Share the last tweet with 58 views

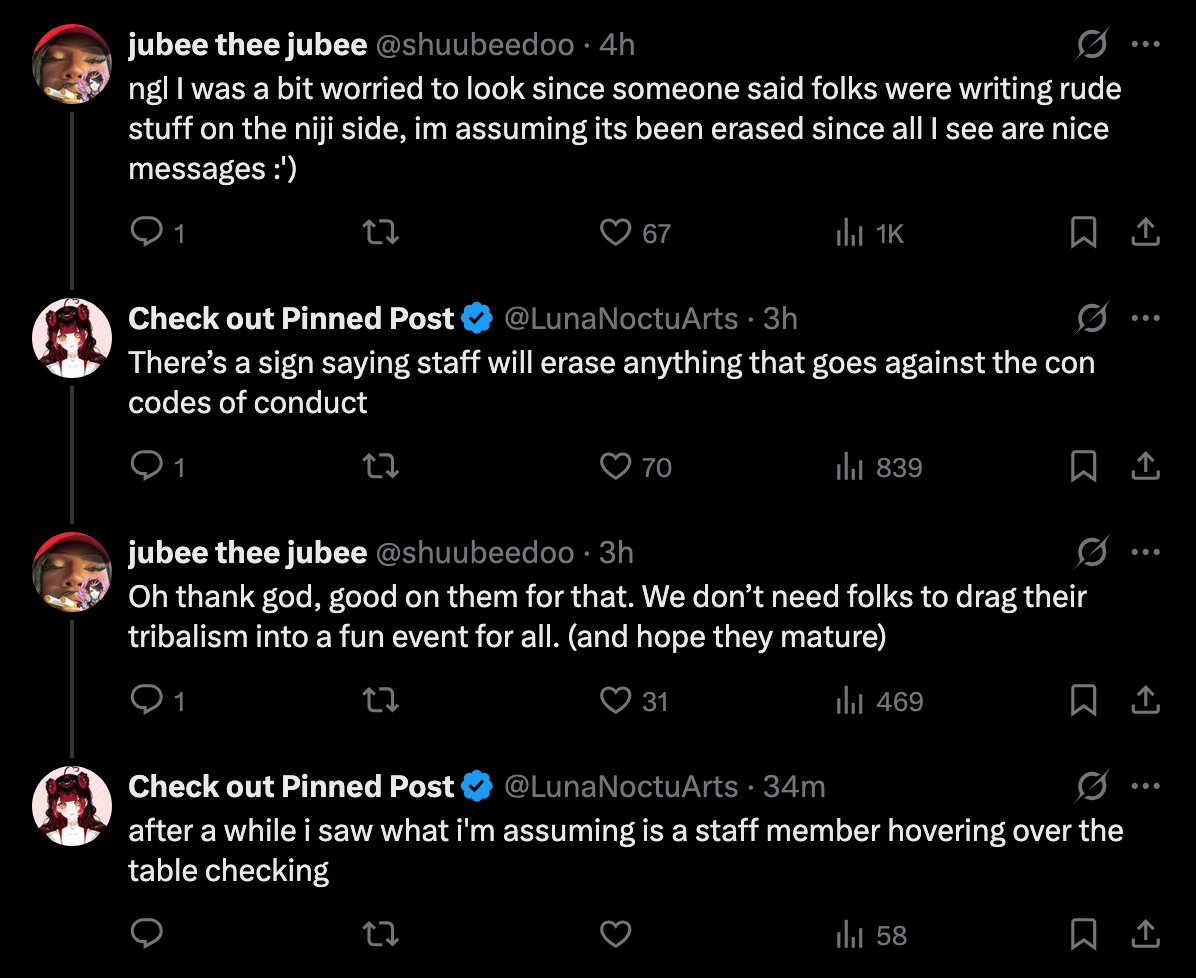1145,935
